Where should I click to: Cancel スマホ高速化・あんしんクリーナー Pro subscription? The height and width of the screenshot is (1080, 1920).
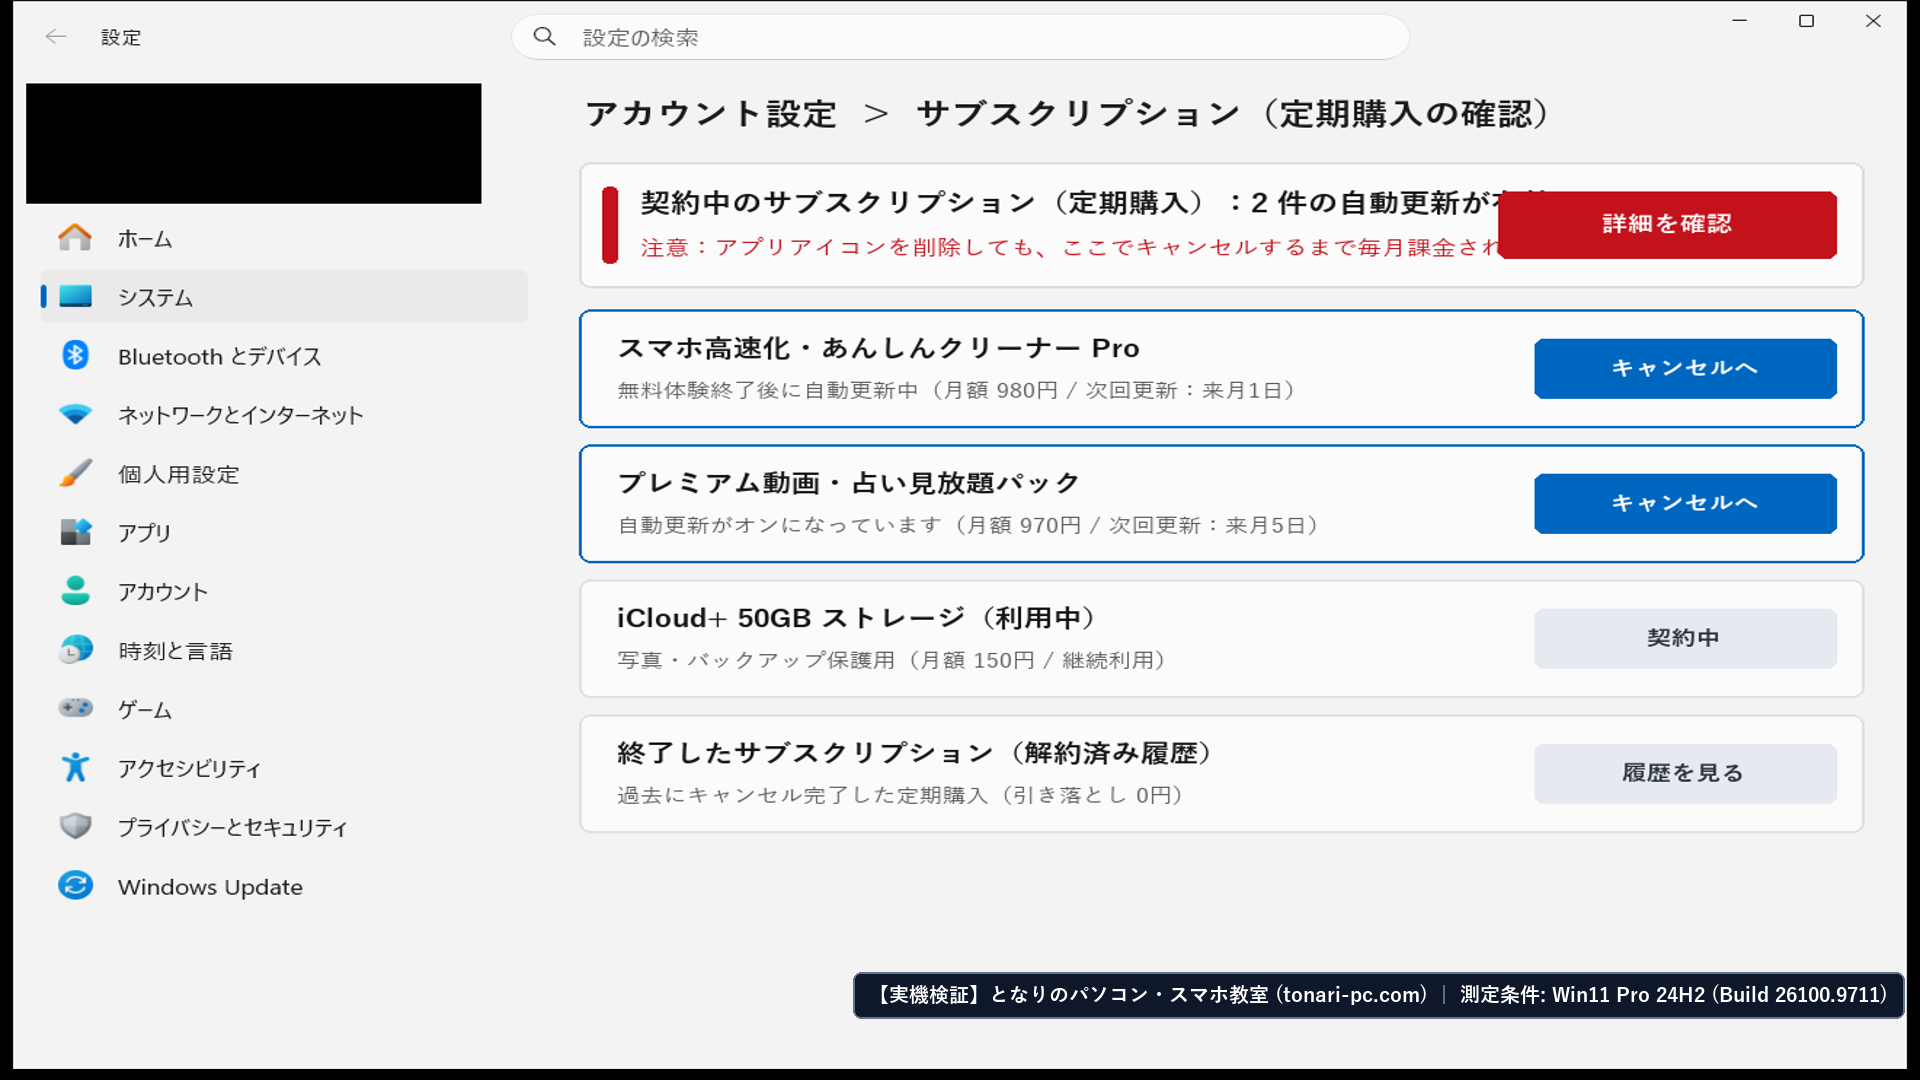tap(1685, 368)
